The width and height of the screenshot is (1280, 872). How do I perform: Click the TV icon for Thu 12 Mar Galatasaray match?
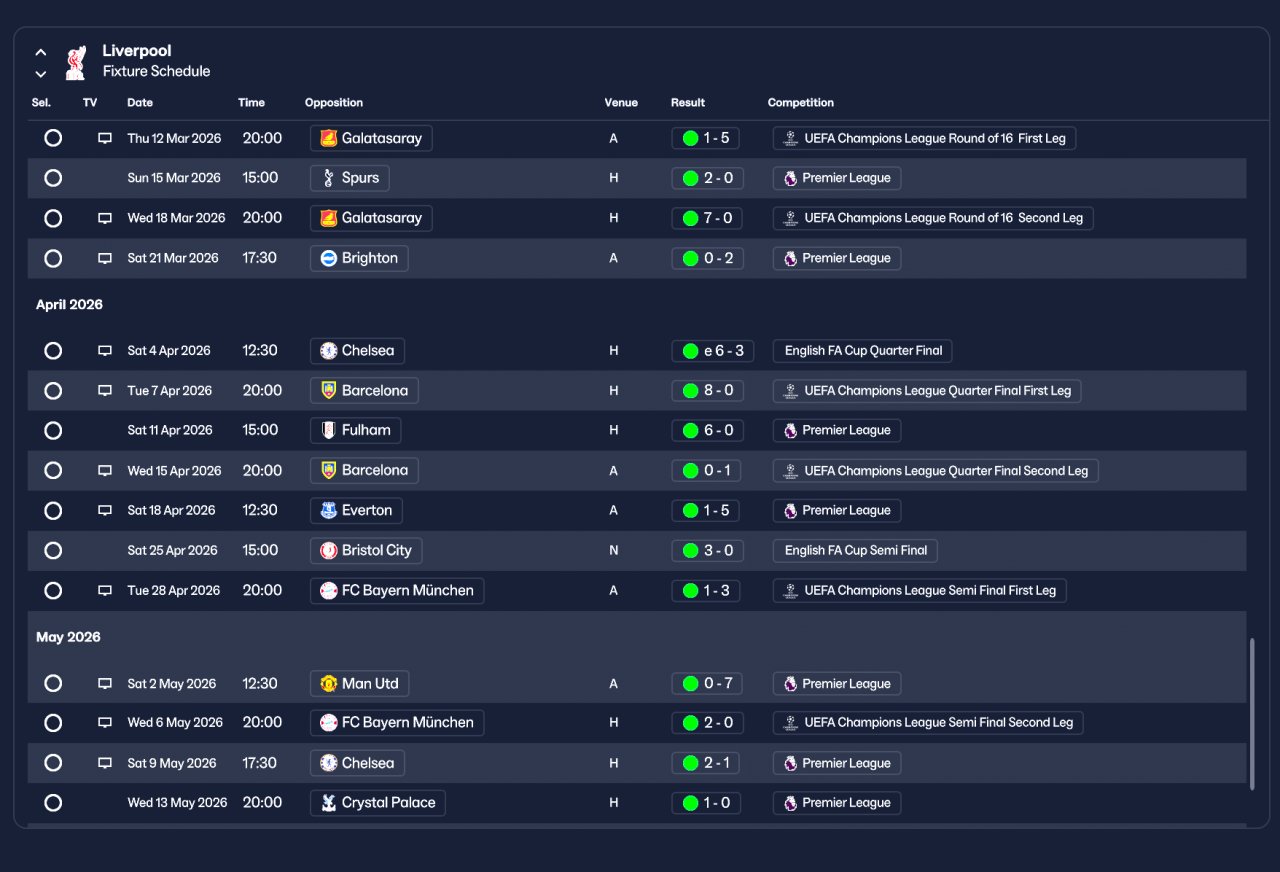coord(105,138)
